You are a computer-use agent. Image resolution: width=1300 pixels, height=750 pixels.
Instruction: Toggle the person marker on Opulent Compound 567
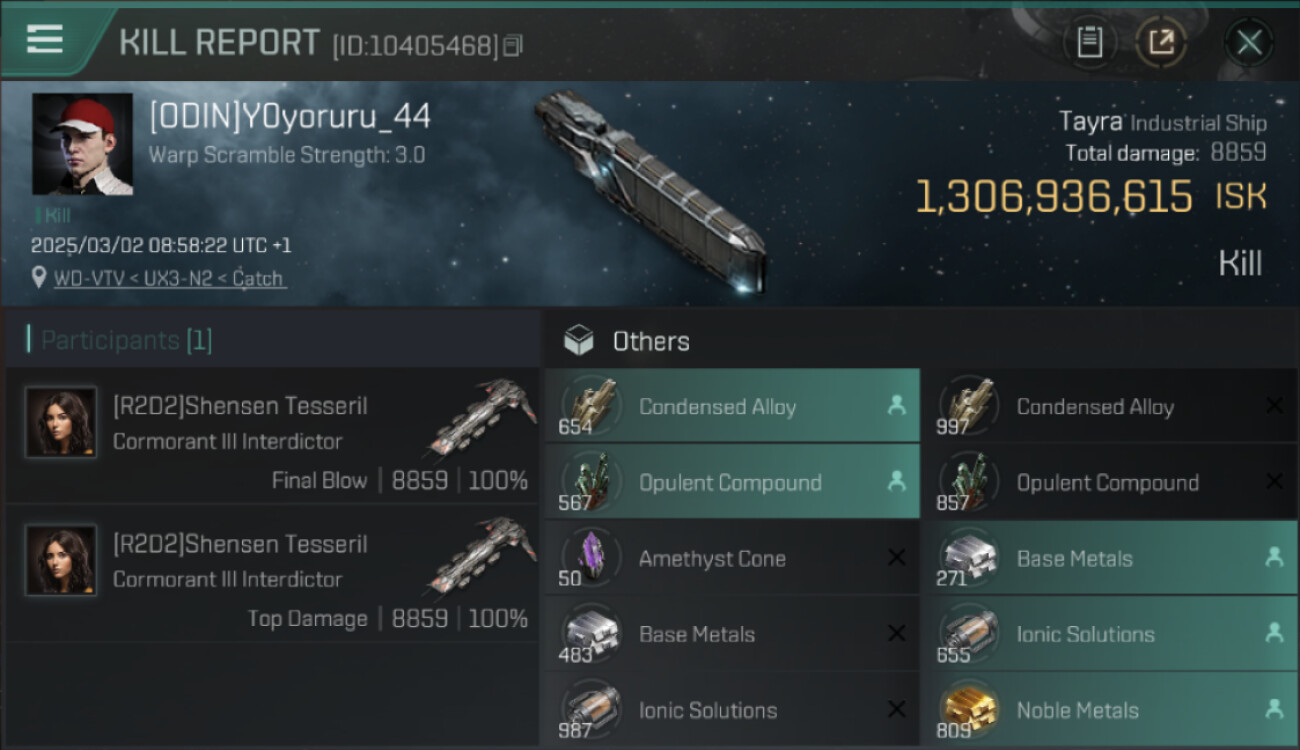tap(896, 482)
